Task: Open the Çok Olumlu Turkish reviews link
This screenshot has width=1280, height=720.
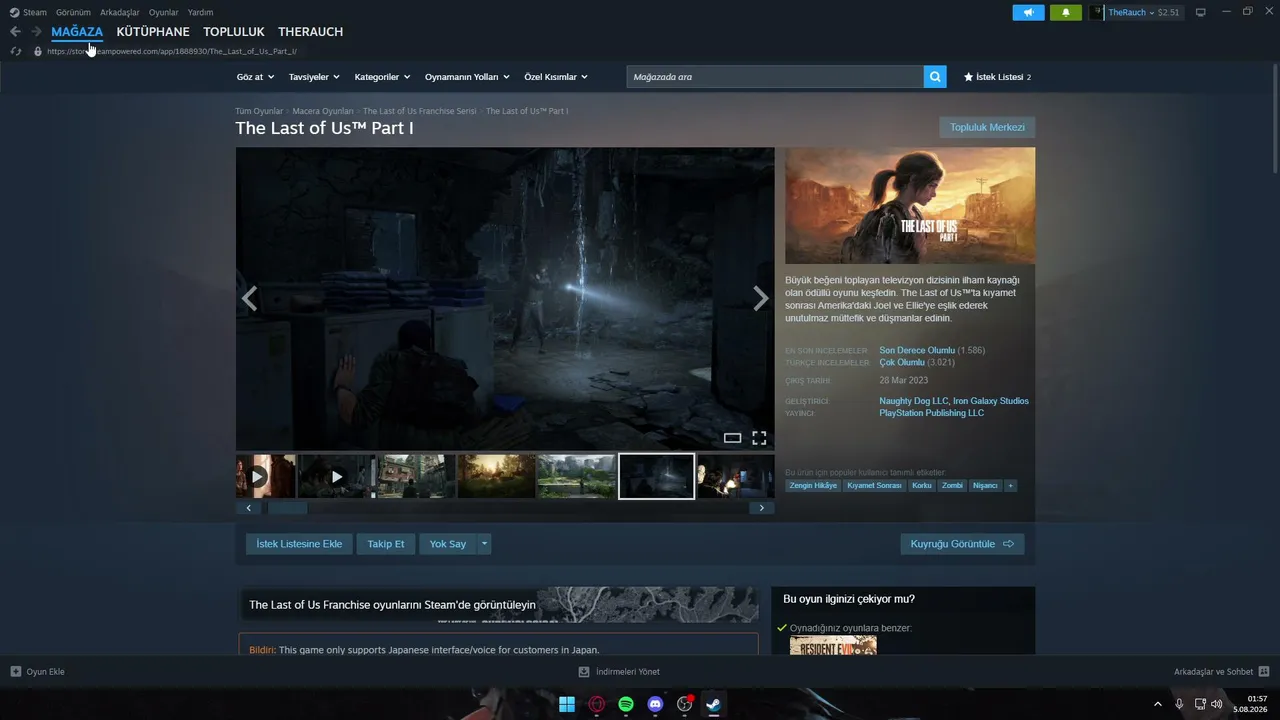Action: pyautogui.click(x=902, y=363)
